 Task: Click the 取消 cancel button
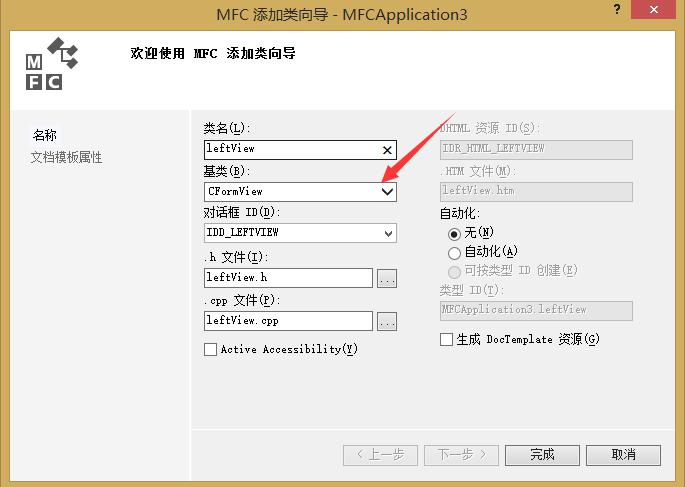coord(623,455)
